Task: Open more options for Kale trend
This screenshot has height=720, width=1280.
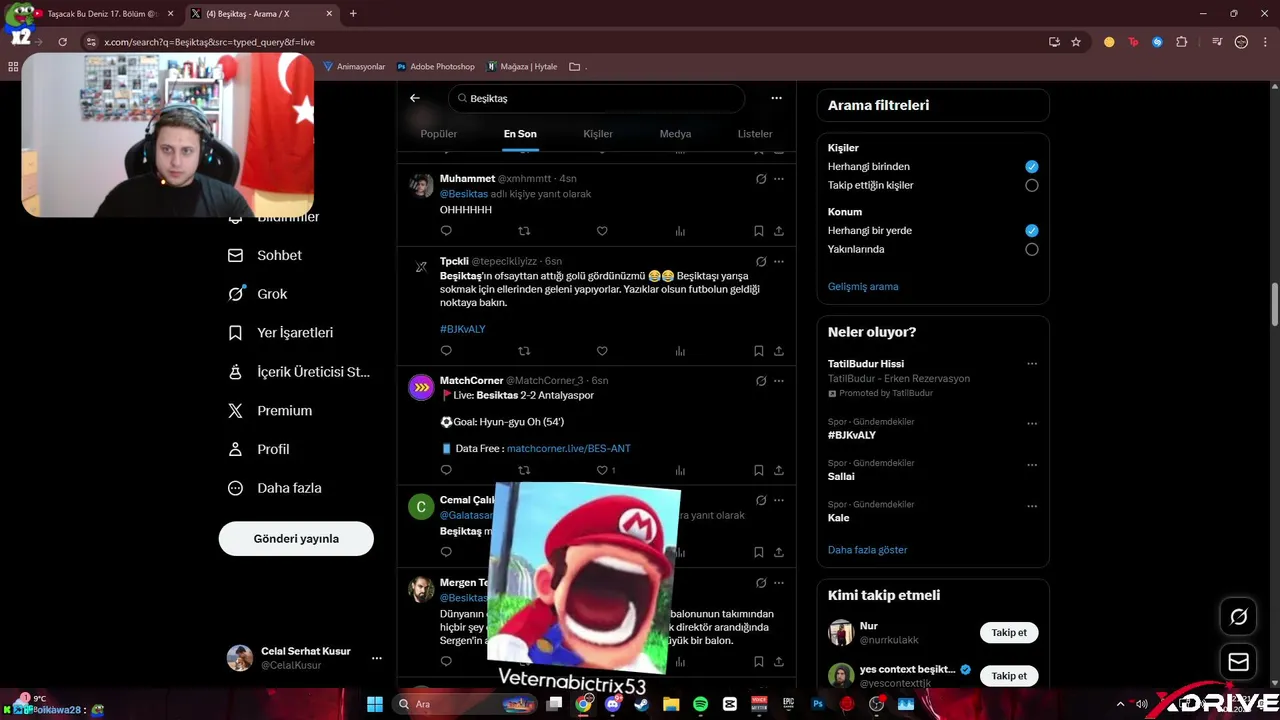Action: (1032, 507)
